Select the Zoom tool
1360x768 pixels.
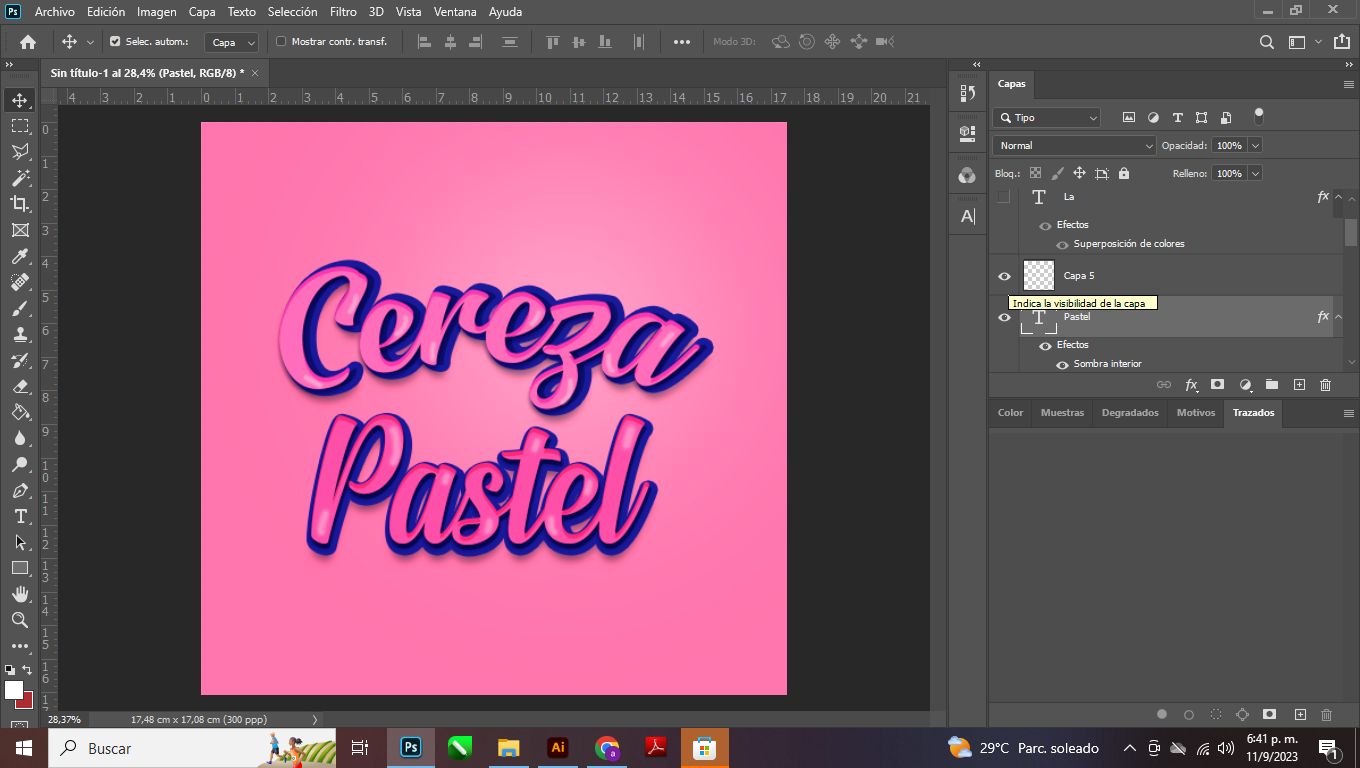click(x=20, y=620)
